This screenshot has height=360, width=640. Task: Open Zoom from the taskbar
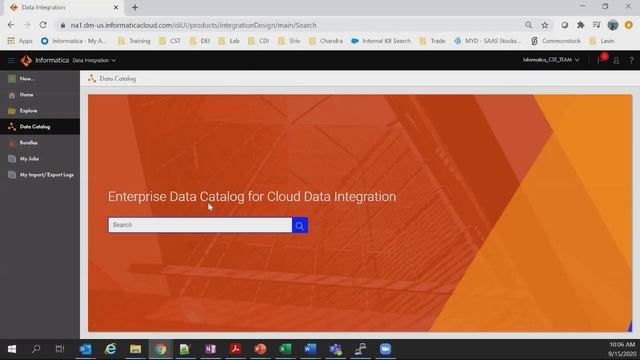[x=385, y=349]
